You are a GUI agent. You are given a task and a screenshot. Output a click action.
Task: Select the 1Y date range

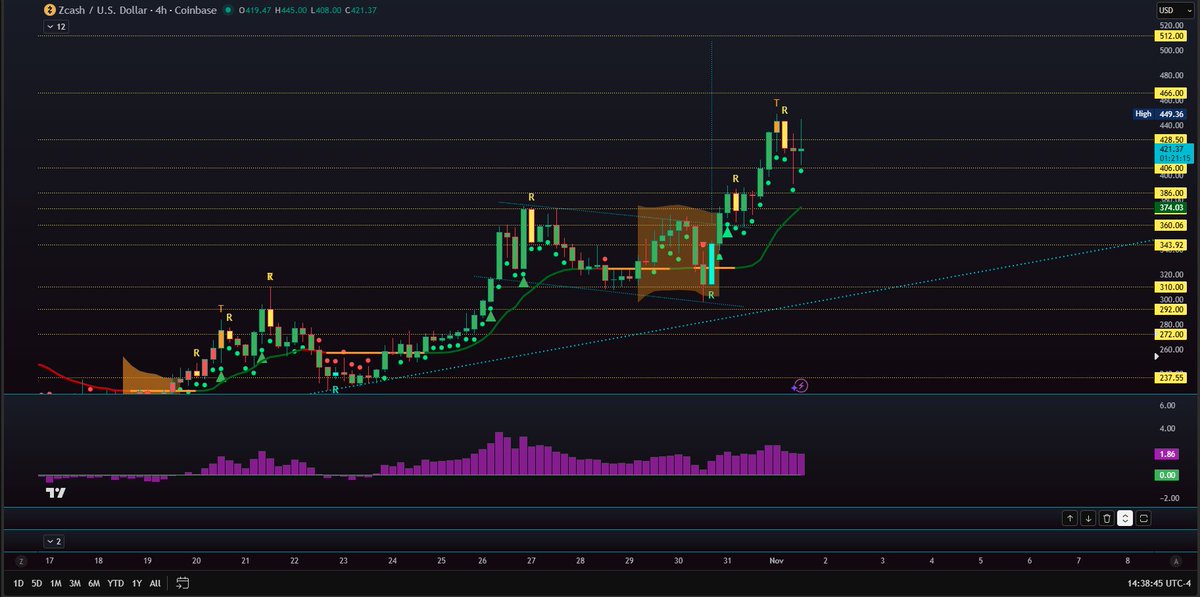click(136, 582)
